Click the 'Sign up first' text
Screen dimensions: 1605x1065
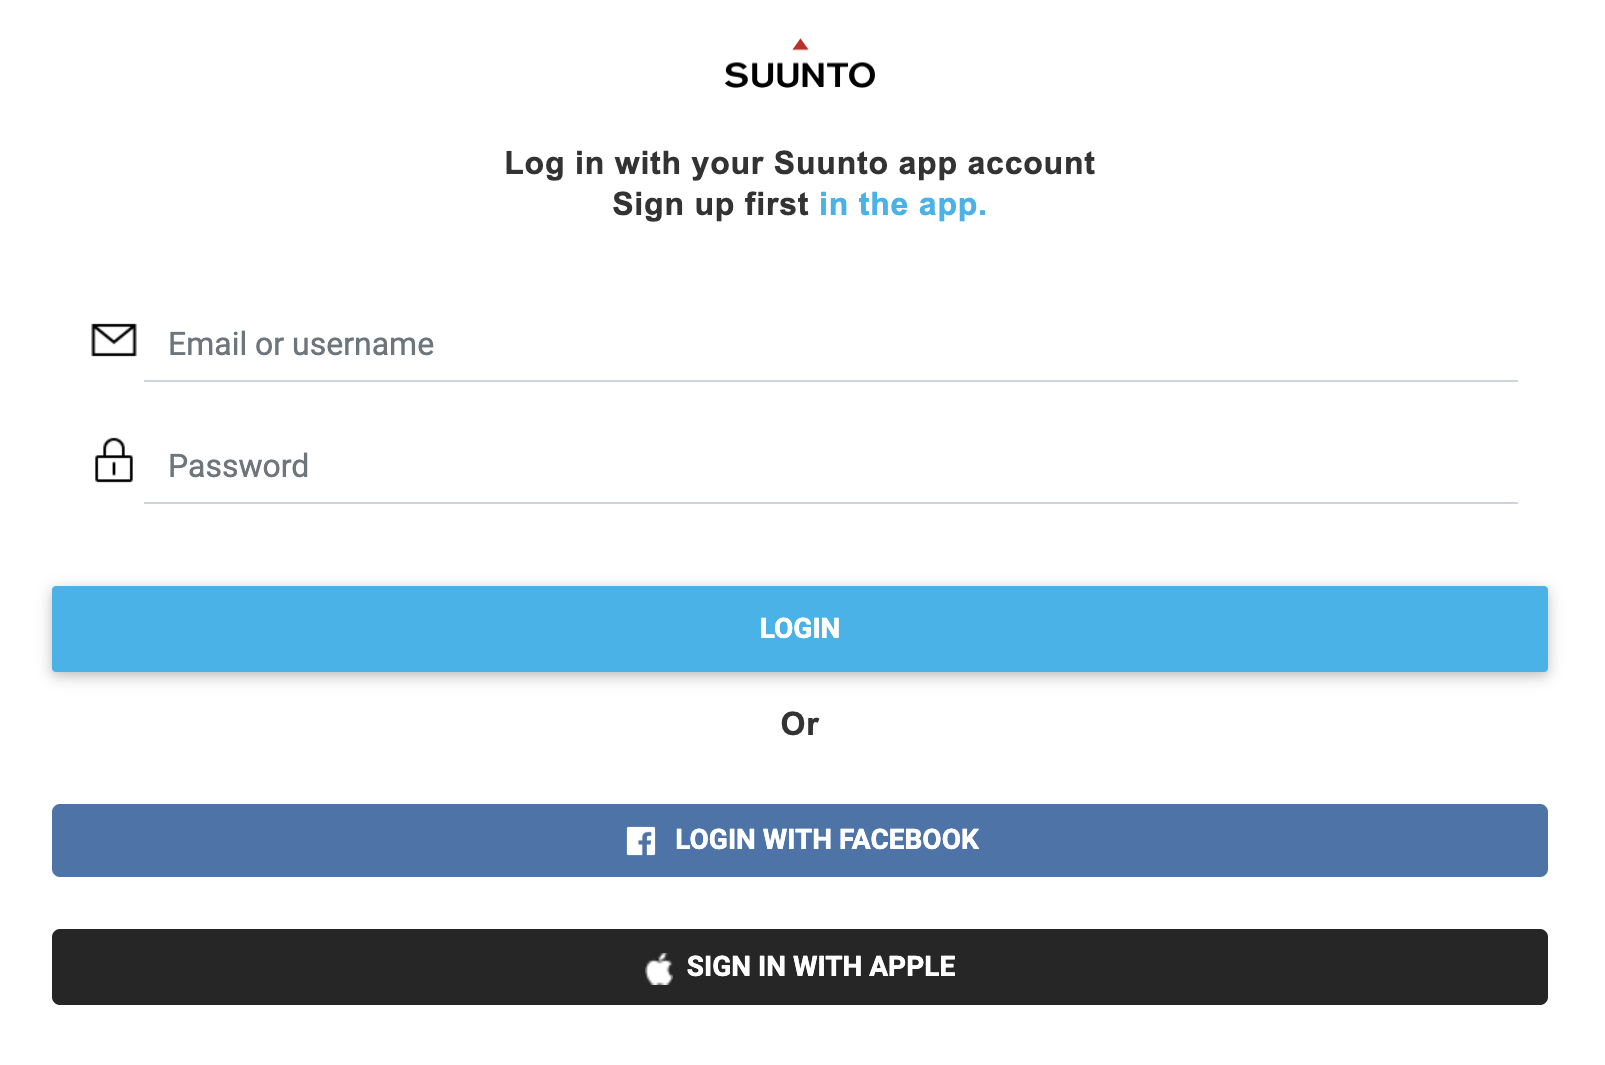(711, 204)
